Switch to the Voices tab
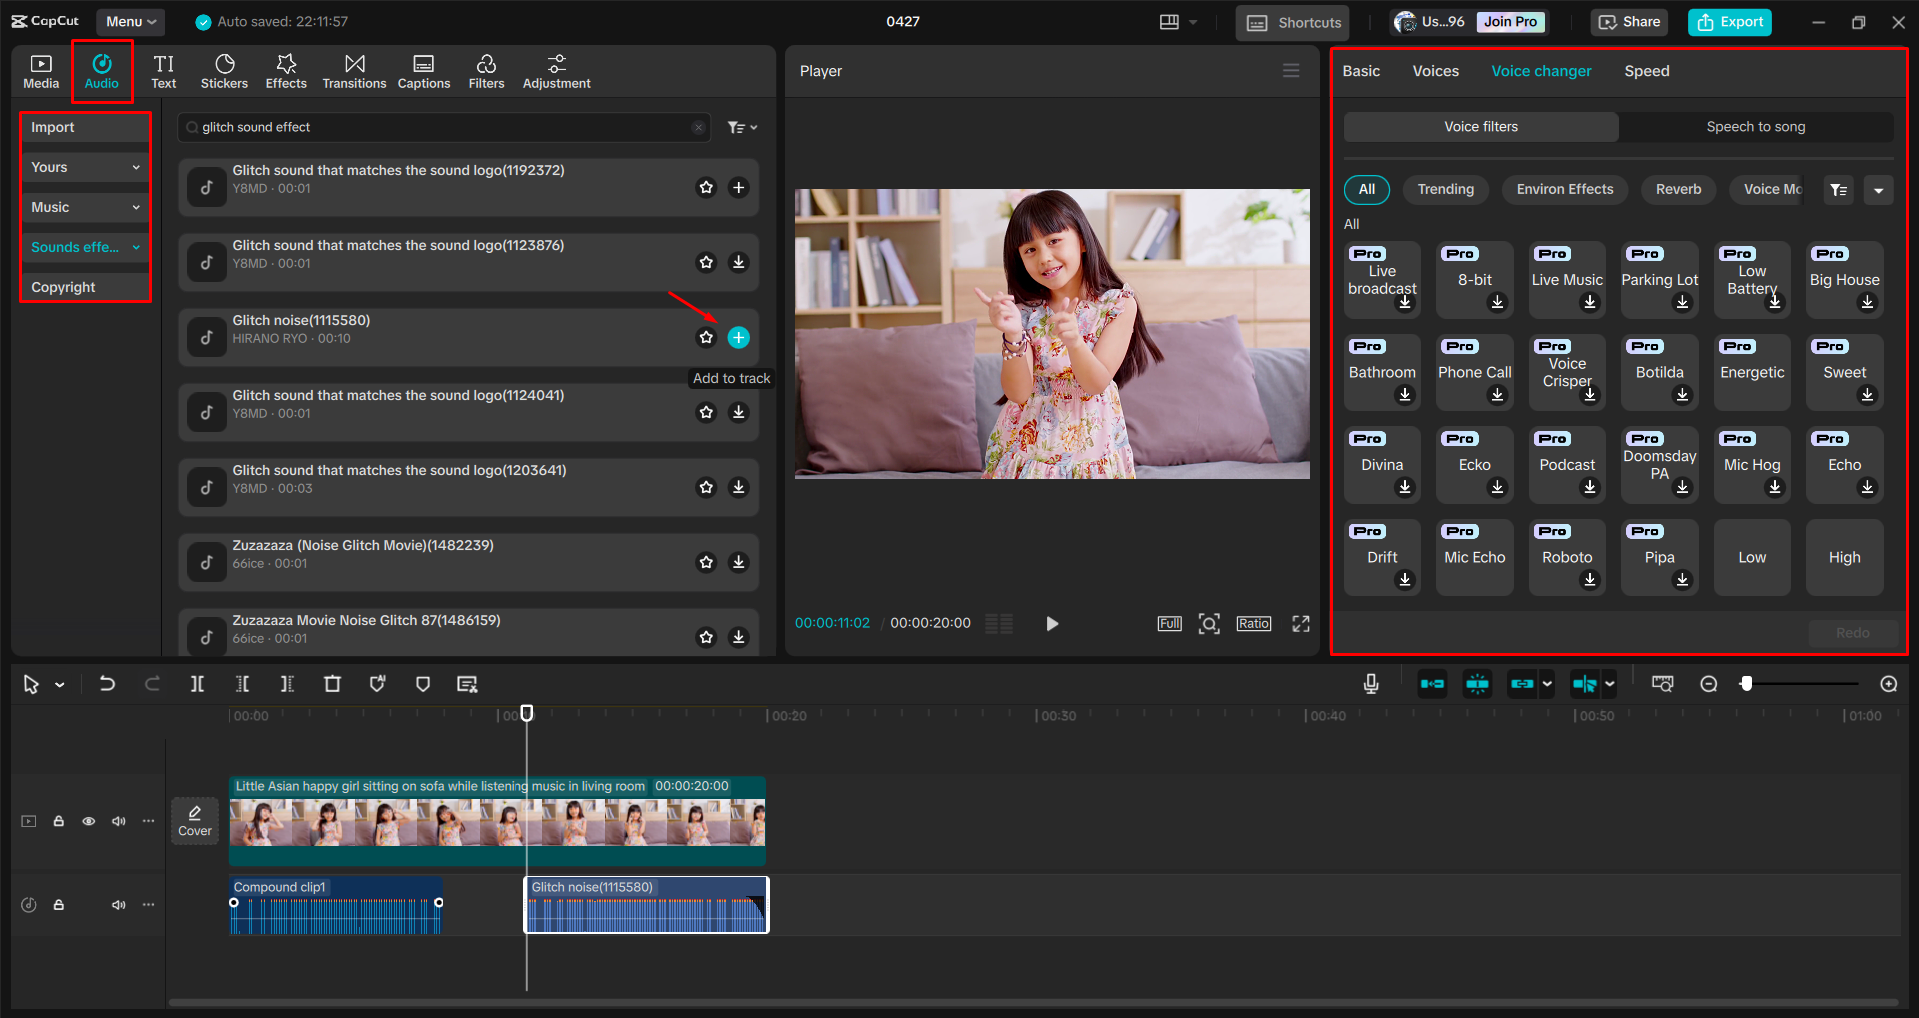1919x1018 pixels. pos(1435,70)
